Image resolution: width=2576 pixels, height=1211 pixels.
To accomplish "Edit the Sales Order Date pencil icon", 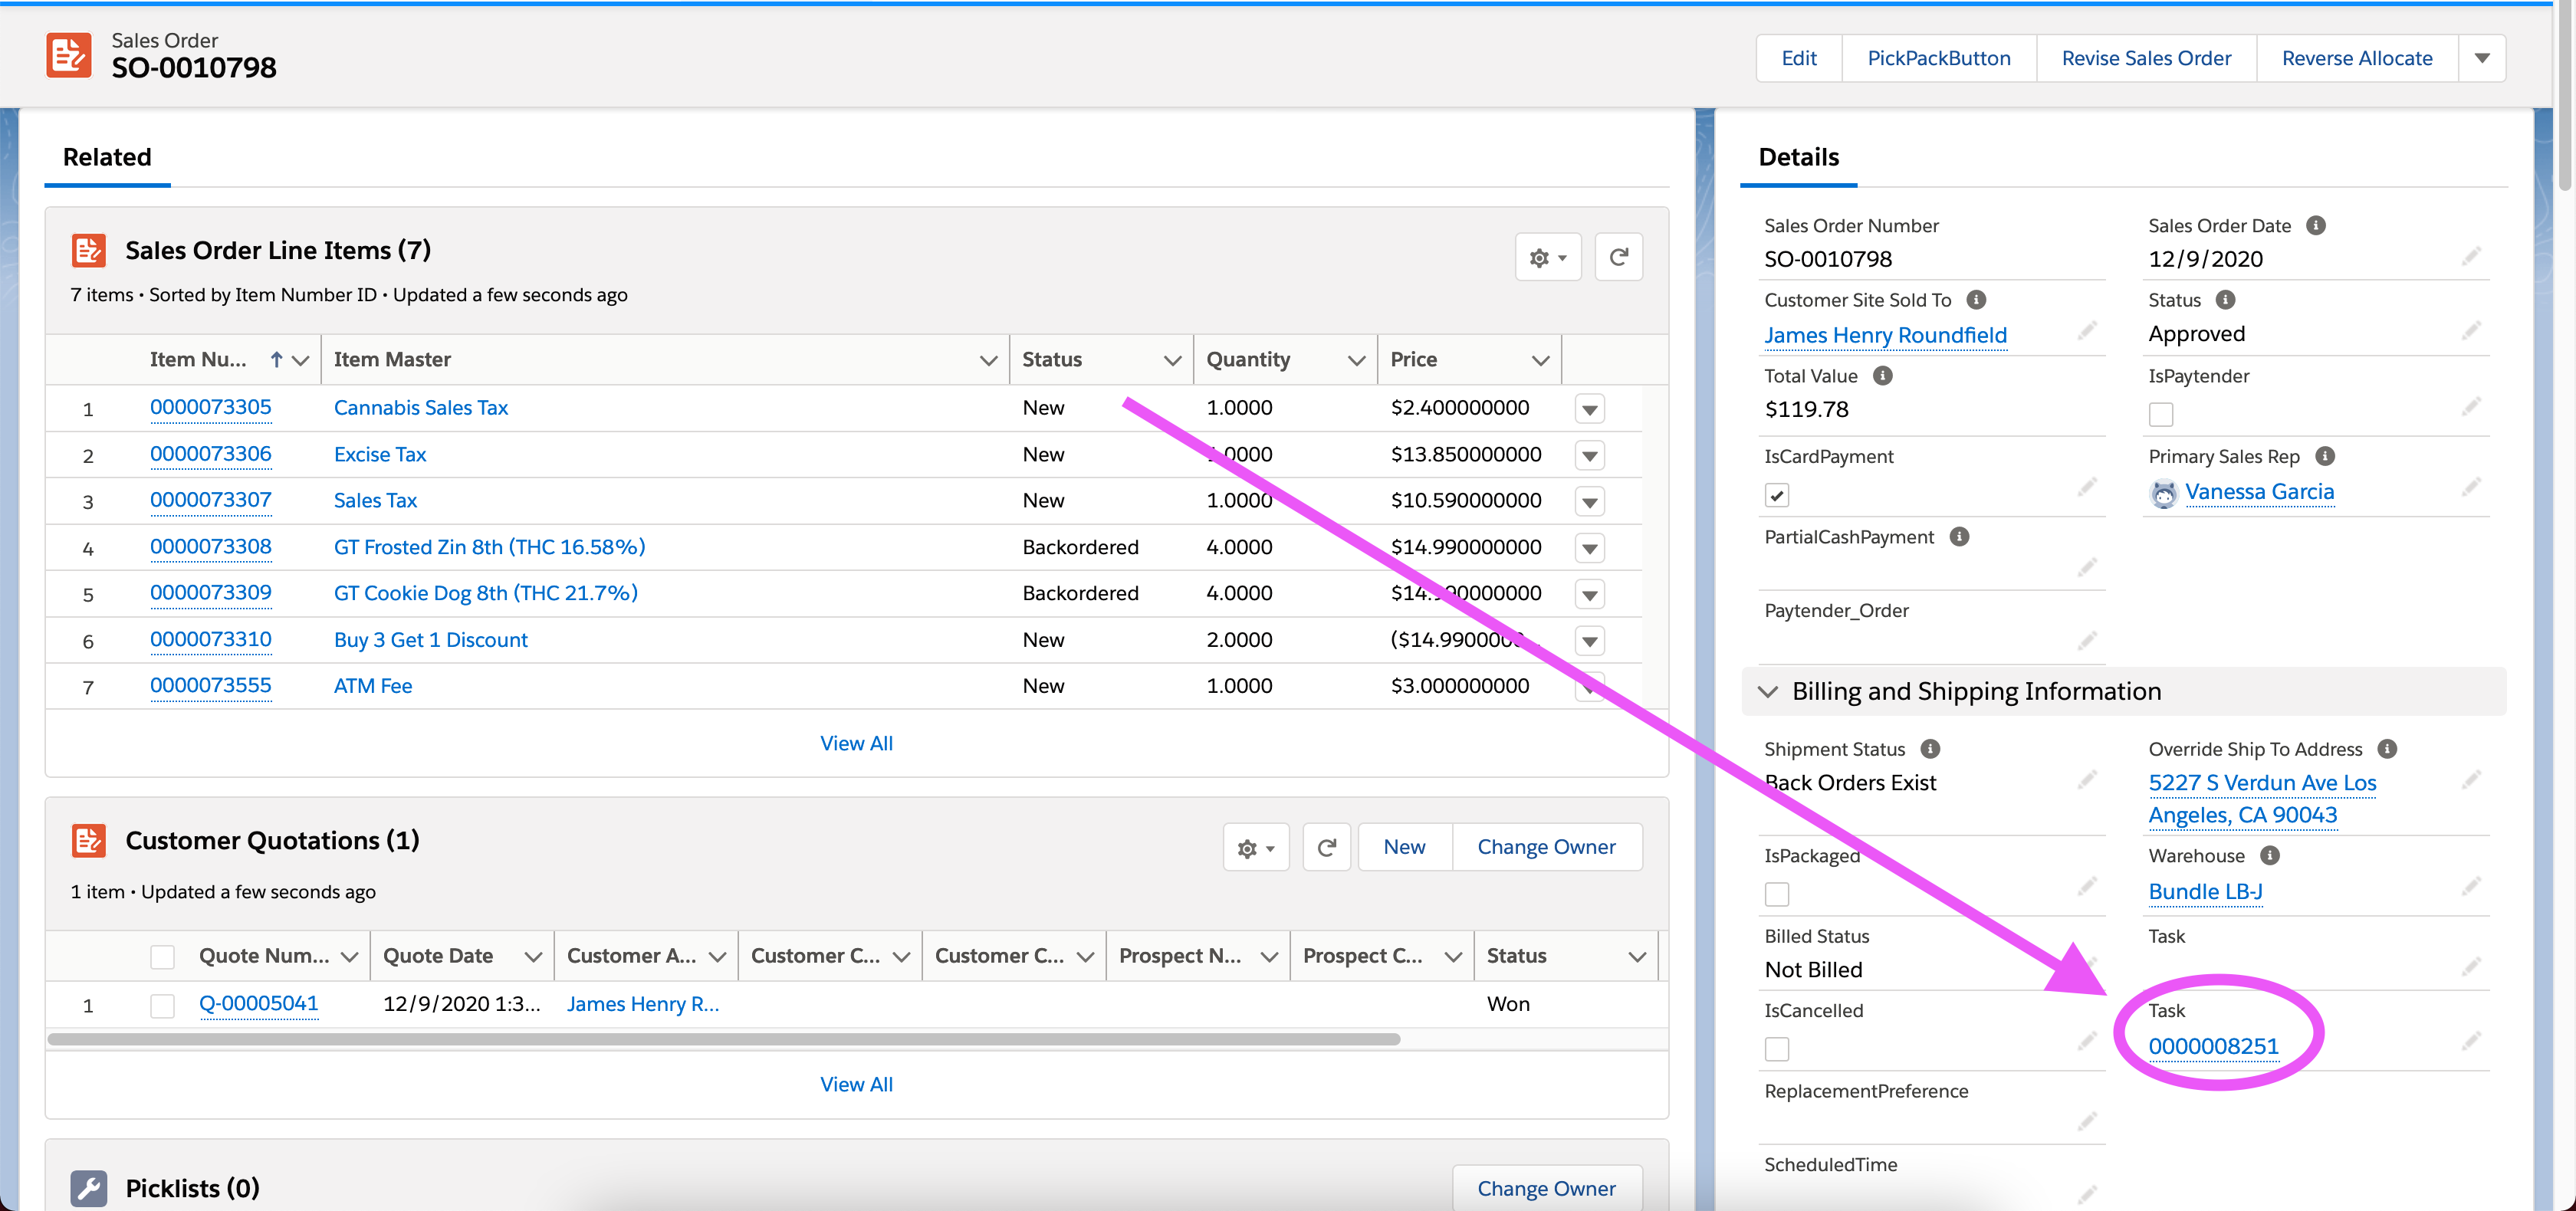I will coord(2471,258).
